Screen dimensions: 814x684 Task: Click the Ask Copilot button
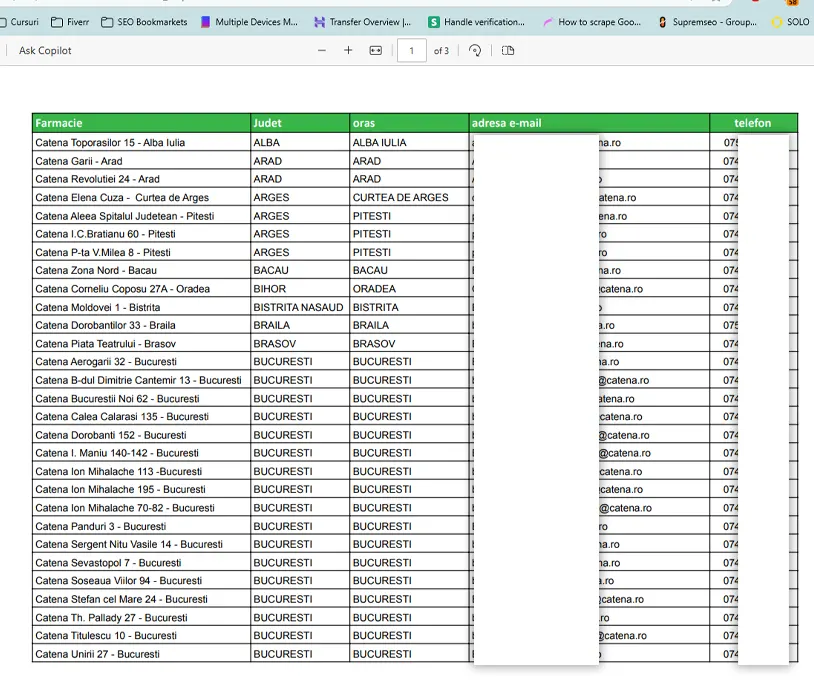(45, 50)
